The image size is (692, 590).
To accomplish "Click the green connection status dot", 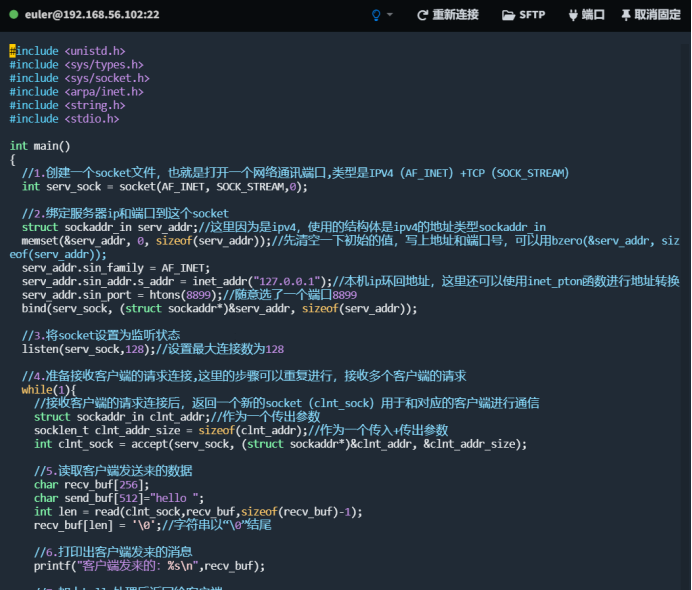I will pos(14,15).
